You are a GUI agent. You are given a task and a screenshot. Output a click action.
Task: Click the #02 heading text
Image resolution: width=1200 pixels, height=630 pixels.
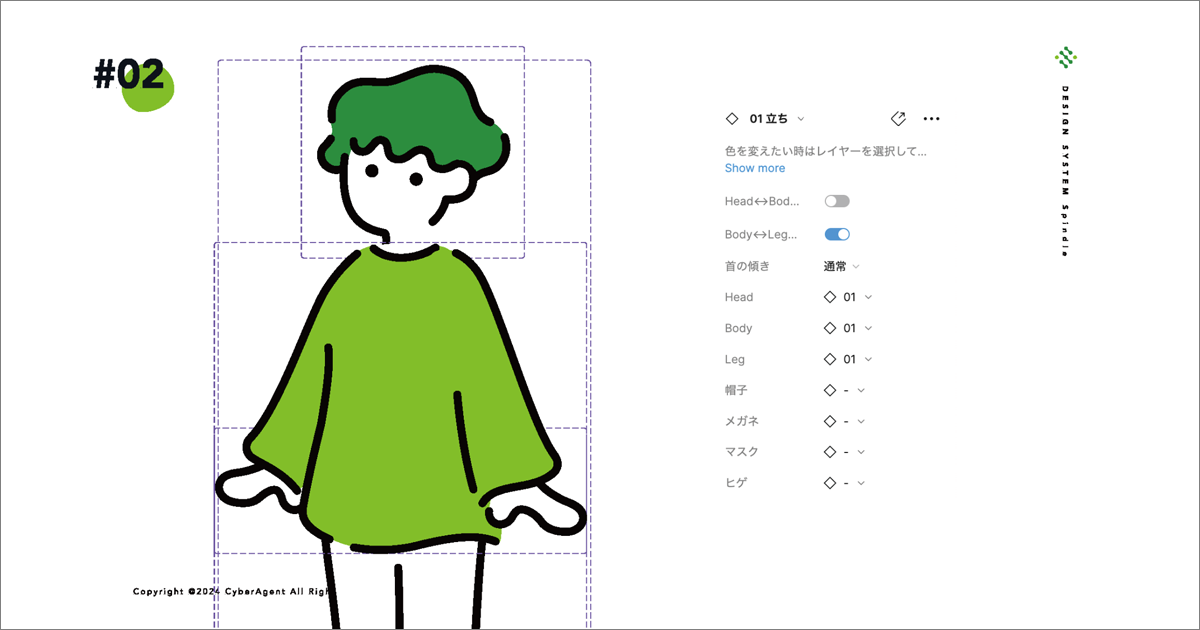click(x=129, y=74)
